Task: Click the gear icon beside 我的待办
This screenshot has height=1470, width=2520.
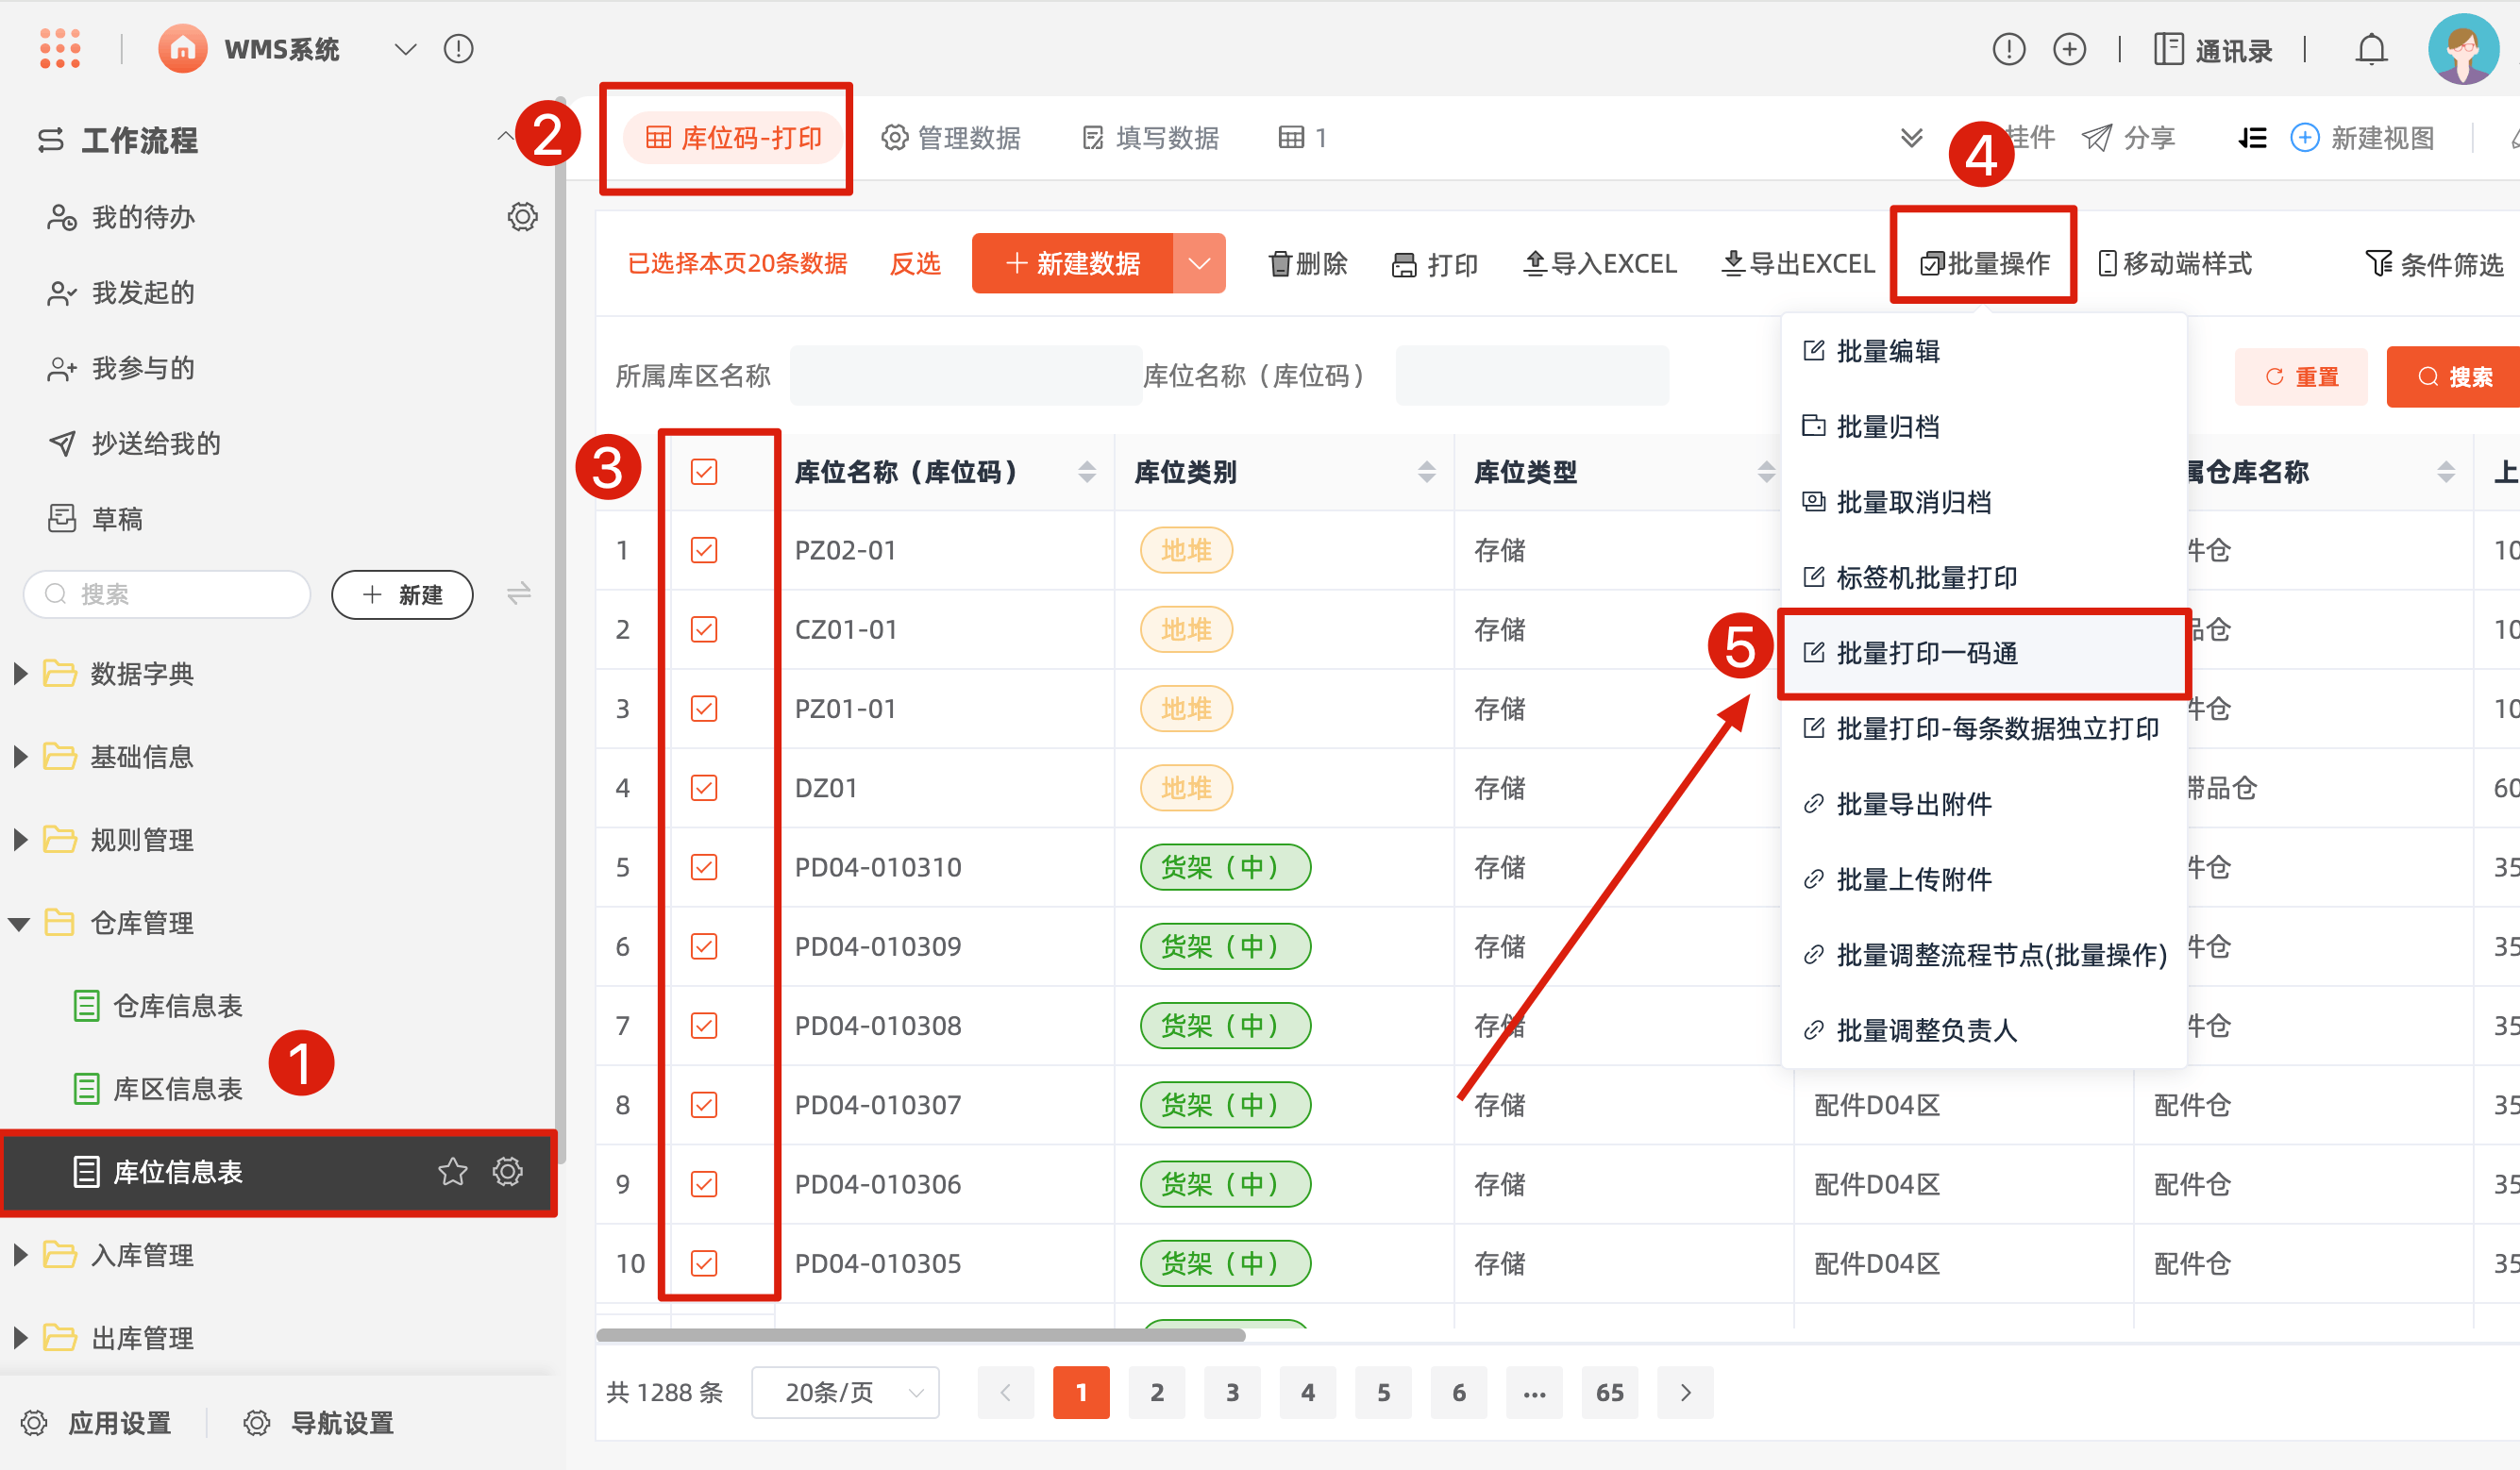Action: [522, 217]
